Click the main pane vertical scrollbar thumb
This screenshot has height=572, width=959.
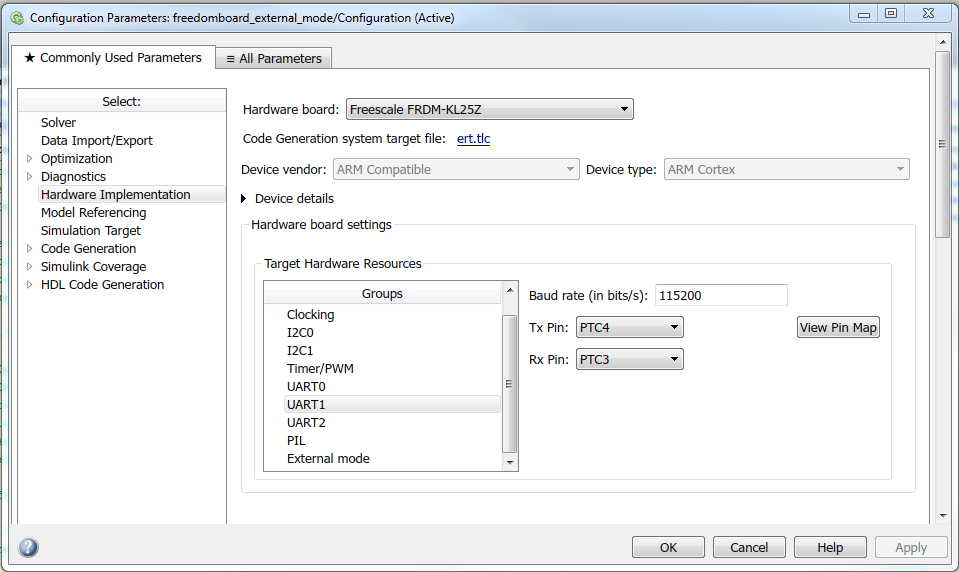[x=942, y=144]
